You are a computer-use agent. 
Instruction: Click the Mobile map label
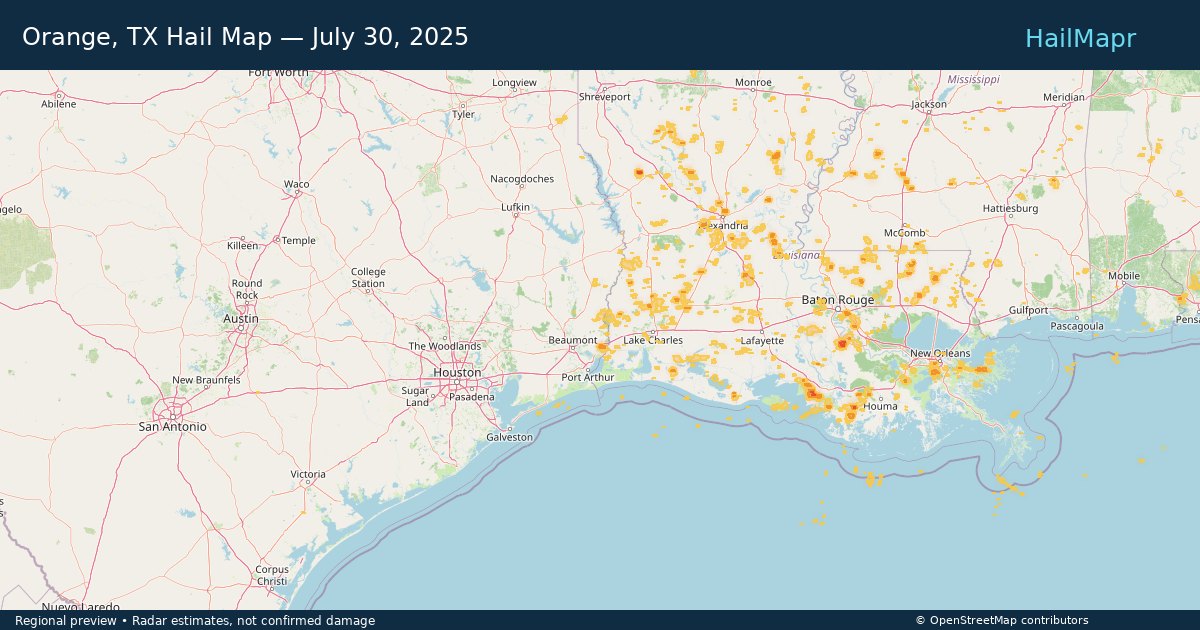coord(1124,276)
